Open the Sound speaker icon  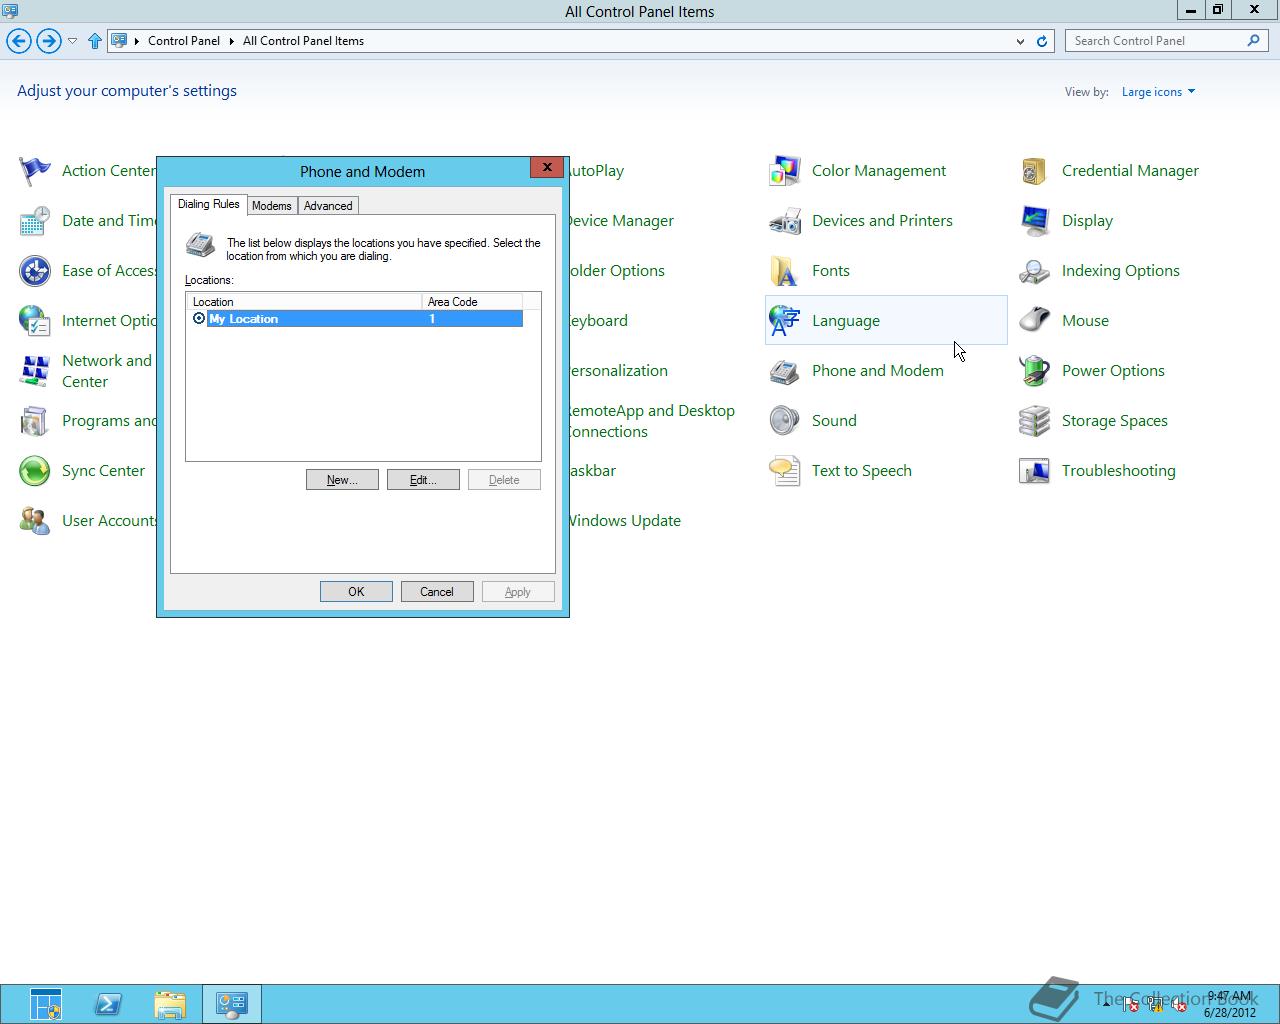[785, 421]
